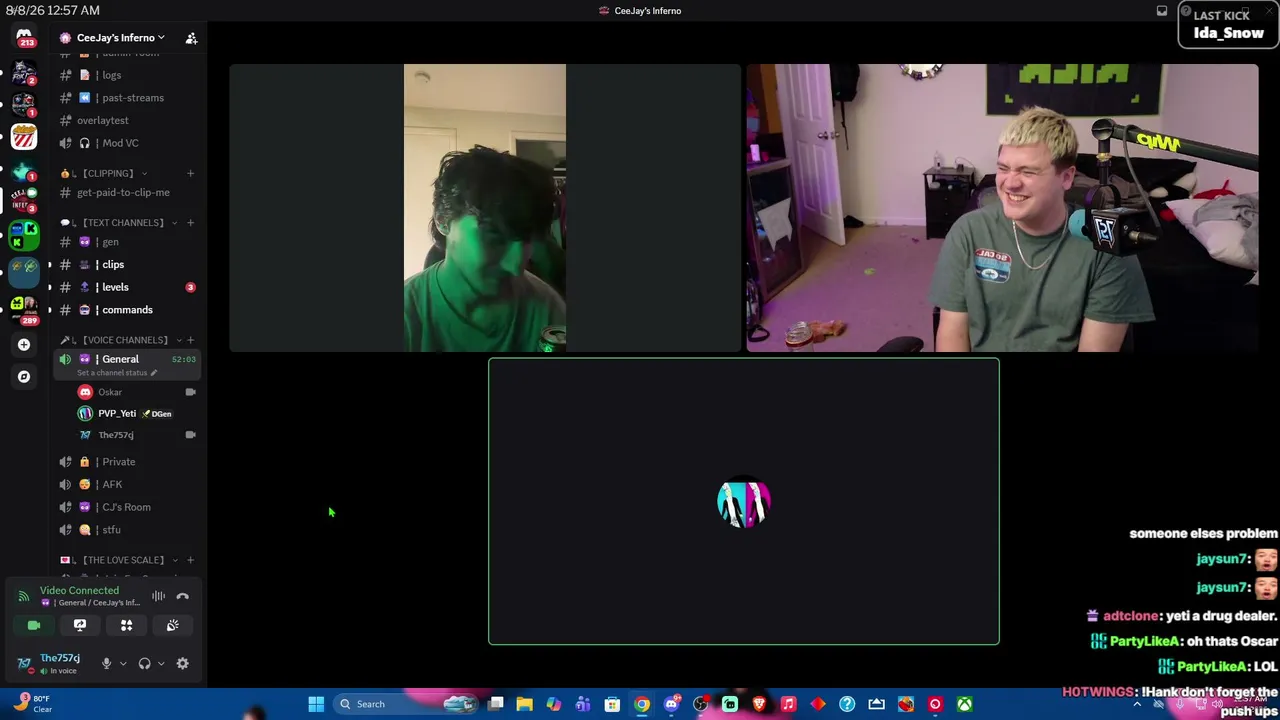This screenshot has height=720, width=1280.
Task: Create channel in TEXT CHANNELS category
Action: (191, 222)
